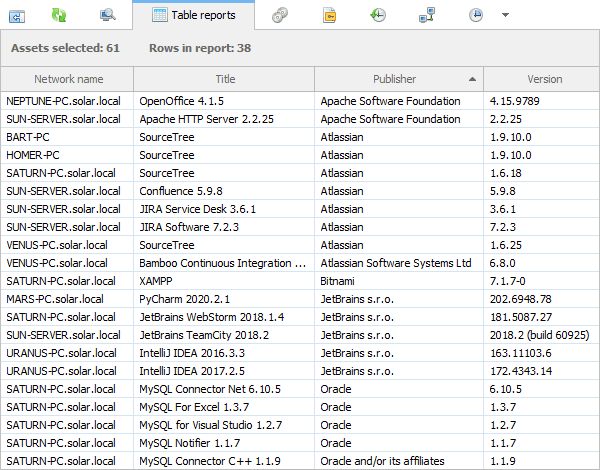
Task: Click version 172.4343.14 cell
Action: pos(541,371)
